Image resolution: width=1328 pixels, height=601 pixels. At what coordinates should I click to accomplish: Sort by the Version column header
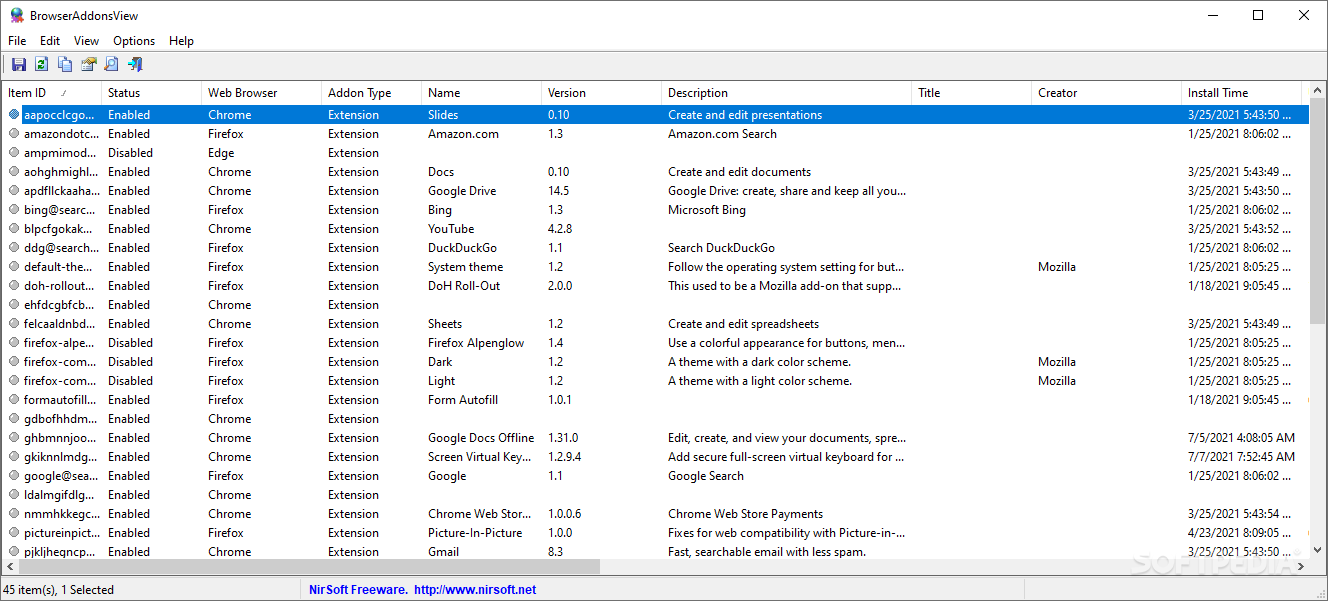pyautogui.click(x=601, y=93)
